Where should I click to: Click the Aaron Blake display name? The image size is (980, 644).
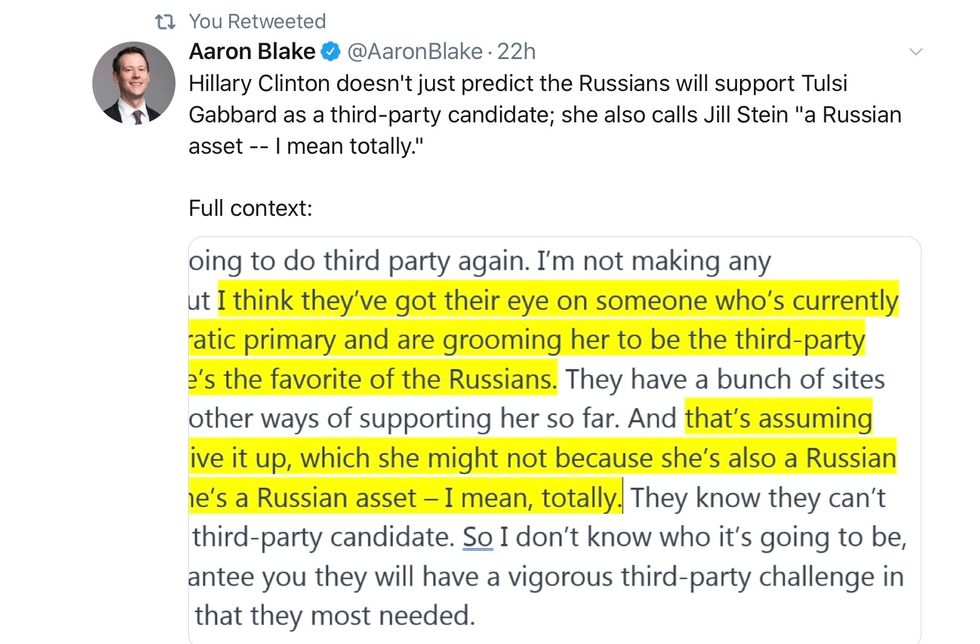point(251,52)
